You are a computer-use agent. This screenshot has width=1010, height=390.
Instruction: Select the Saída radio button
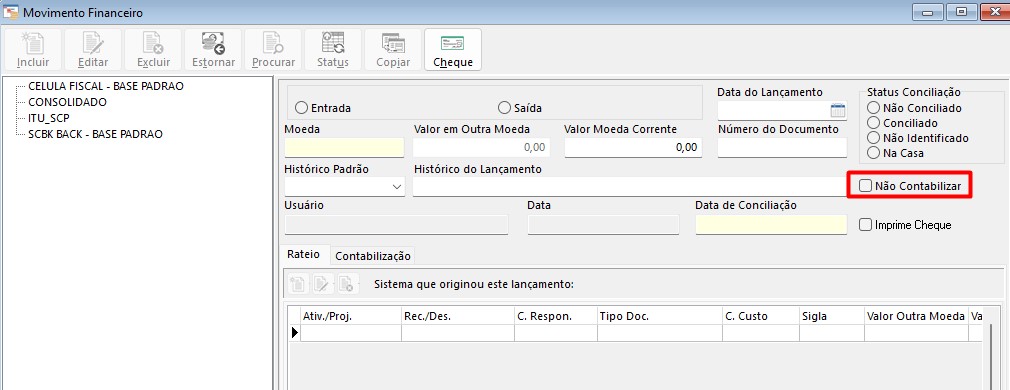pos(504,108)
